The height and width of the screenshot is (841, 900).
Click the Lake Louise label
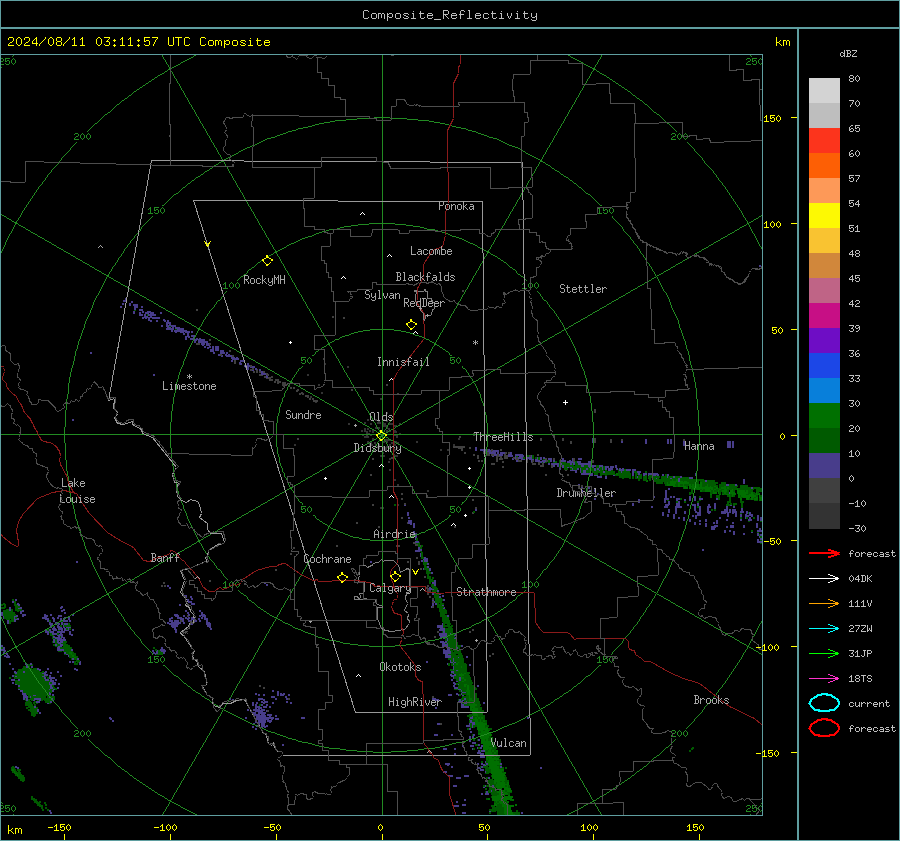[77, 491]
